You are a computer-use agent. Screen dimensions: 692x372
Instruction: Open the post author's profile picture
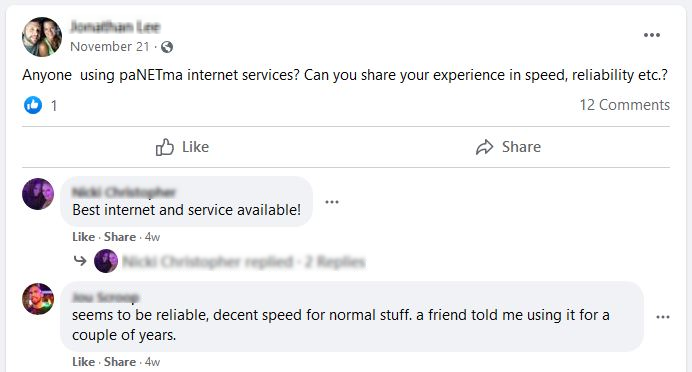[x=42, y=37]
